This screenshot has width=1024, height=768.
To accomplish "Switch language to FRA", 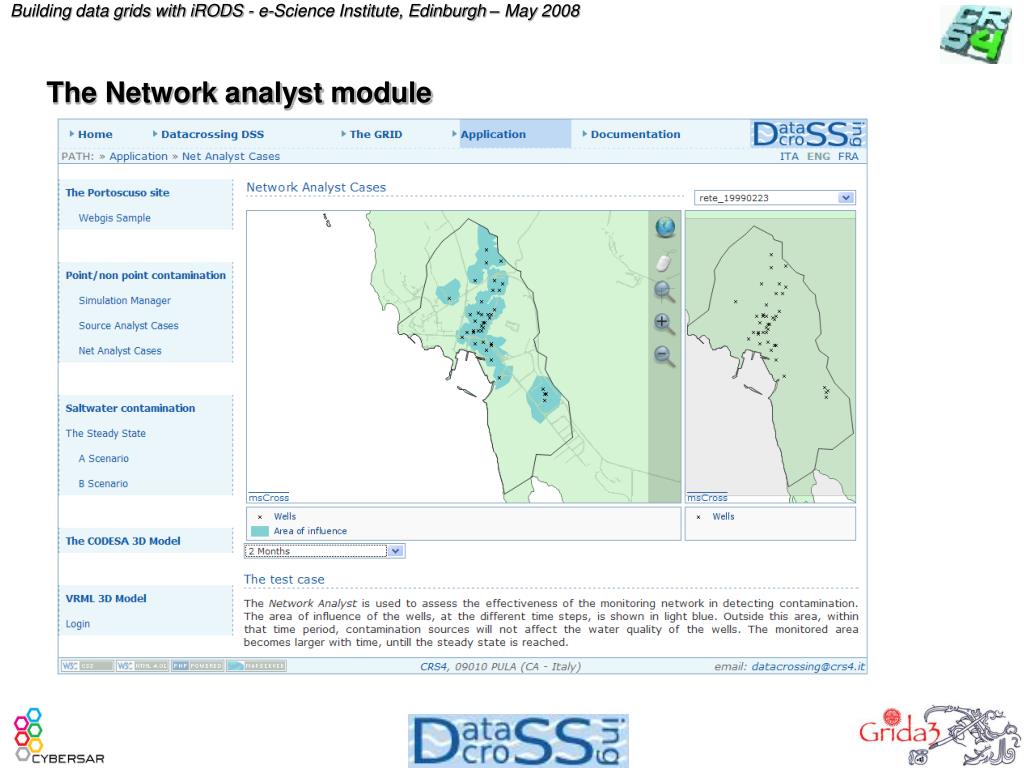I will pyautogui.click(x=848, y=156).
